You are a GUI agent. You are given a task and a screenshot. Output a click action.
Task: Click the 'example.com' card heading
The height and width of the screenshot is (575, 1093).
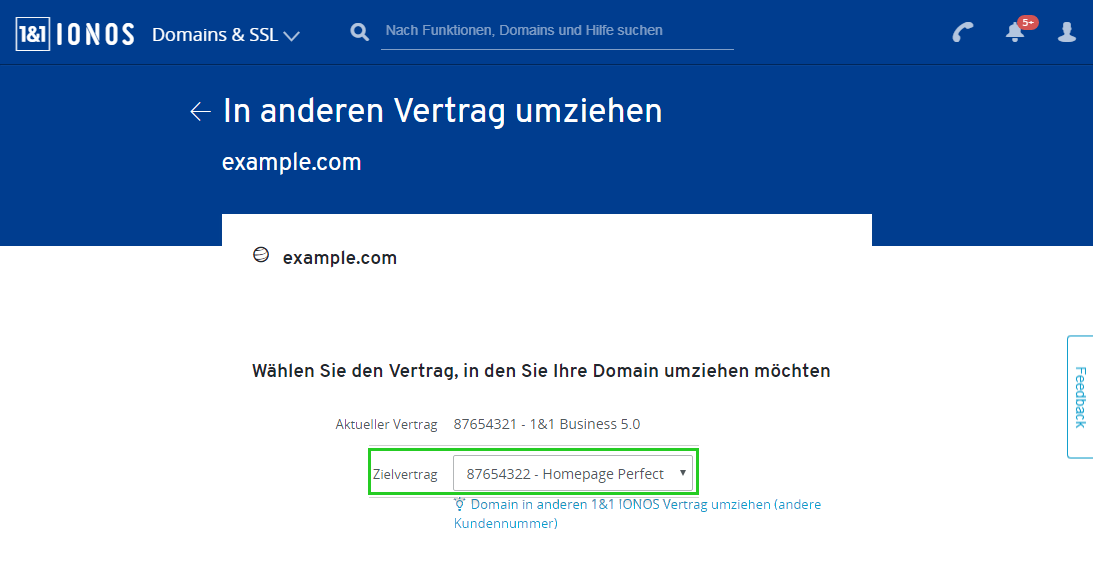click(x=339, y=258)
